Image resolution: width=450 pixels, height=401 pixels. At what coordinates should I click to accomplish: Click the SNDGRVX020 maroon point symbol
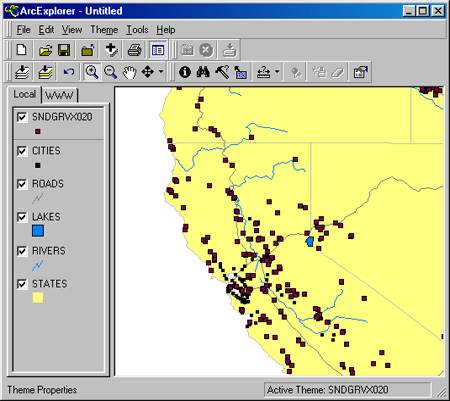[38, 132]
